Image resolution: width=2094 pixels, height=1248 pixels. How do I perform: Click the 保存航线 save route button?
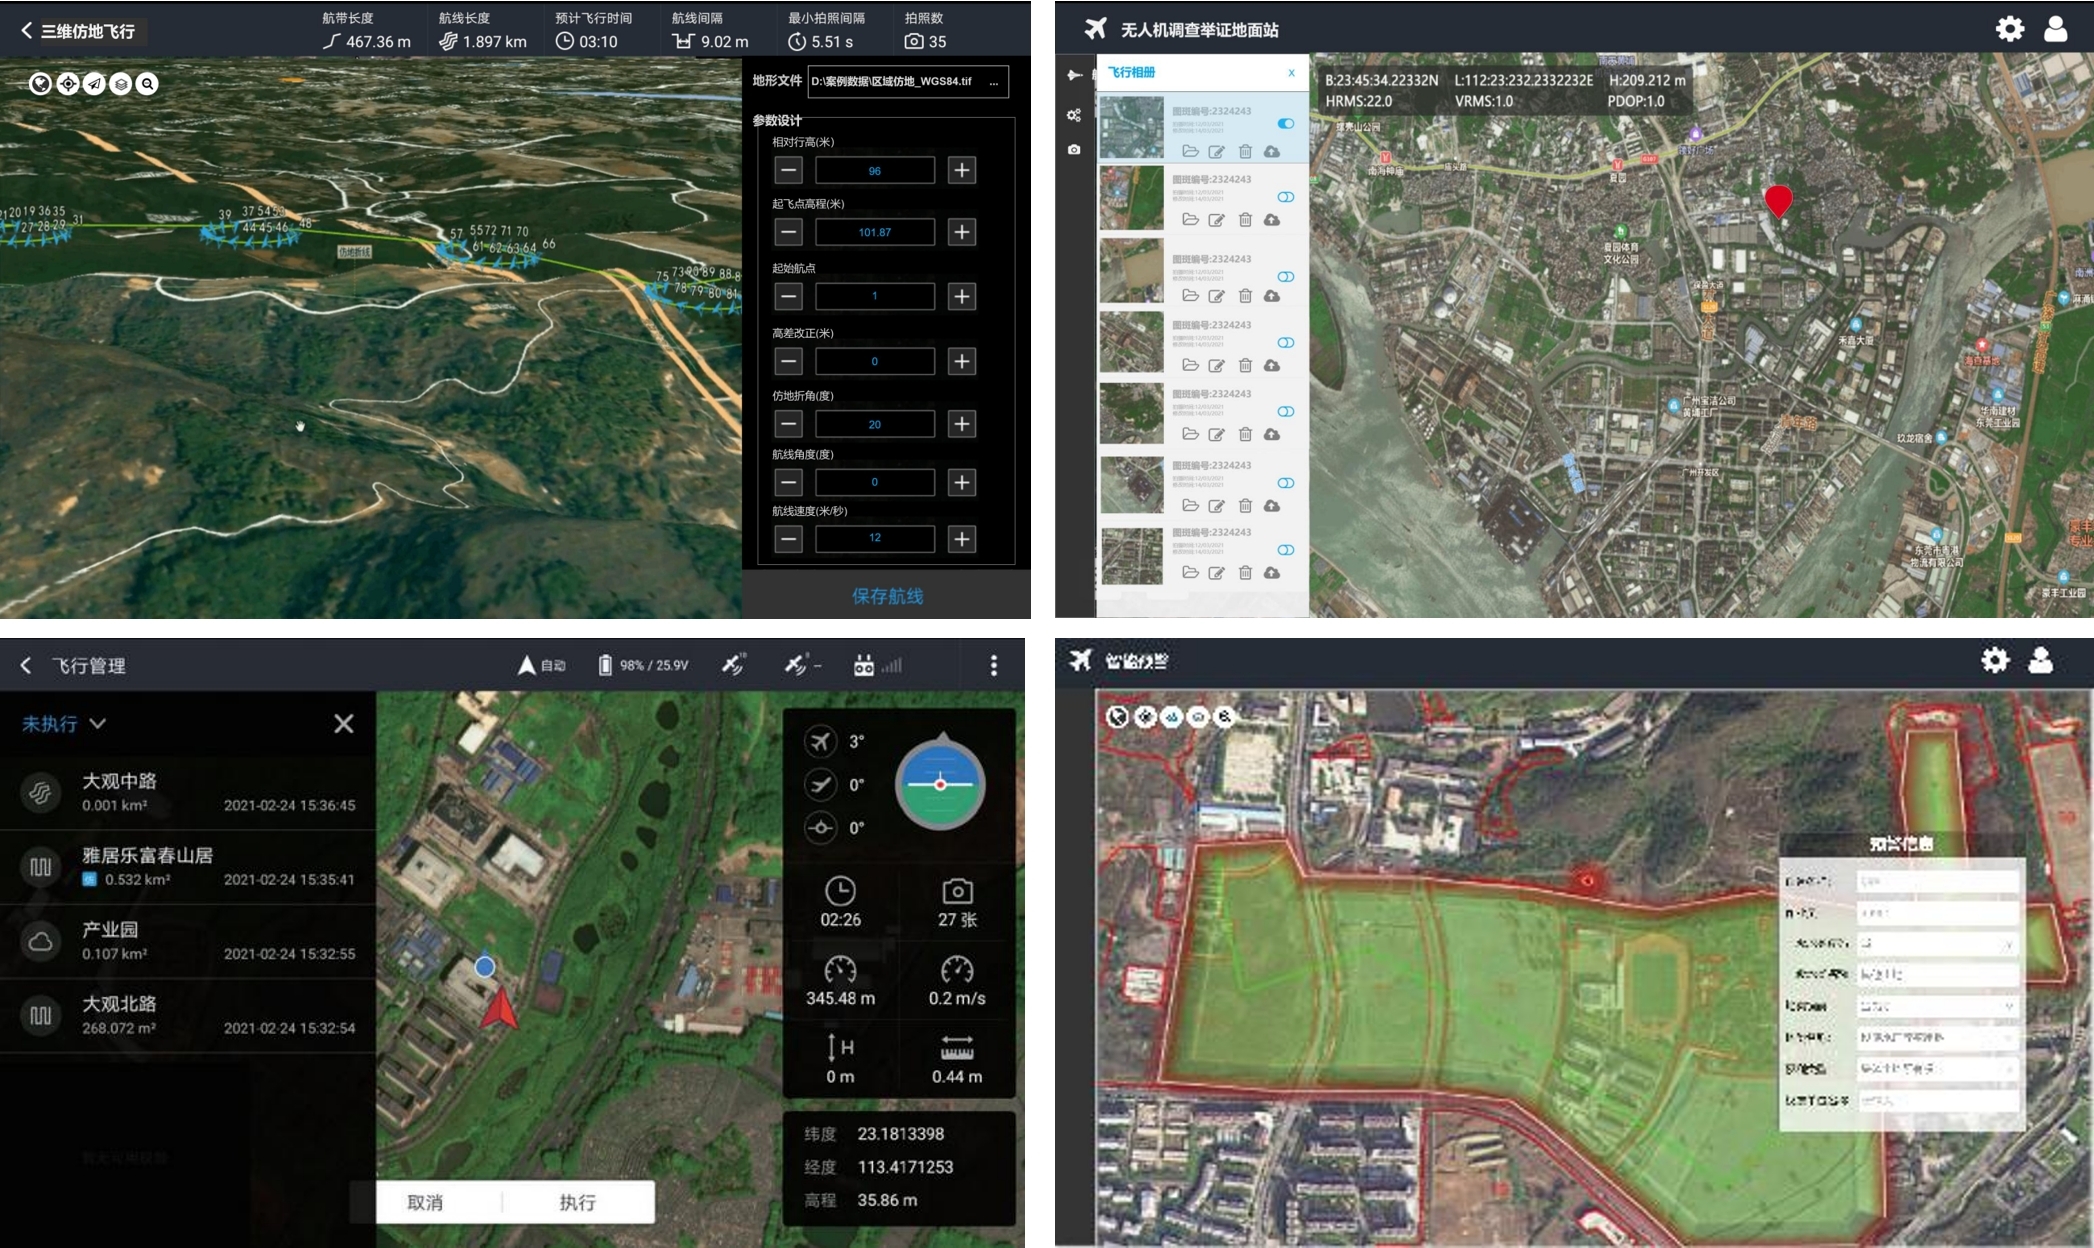[x=887, y=596]
